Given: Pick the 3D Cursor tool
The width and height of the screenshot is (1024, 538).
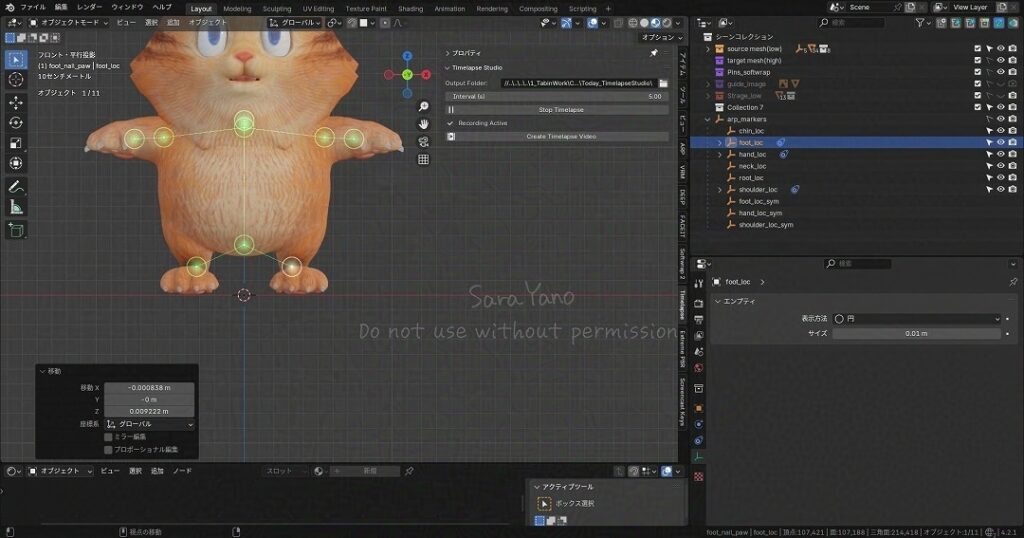Looking at the screenshot, I should point(16,79).
